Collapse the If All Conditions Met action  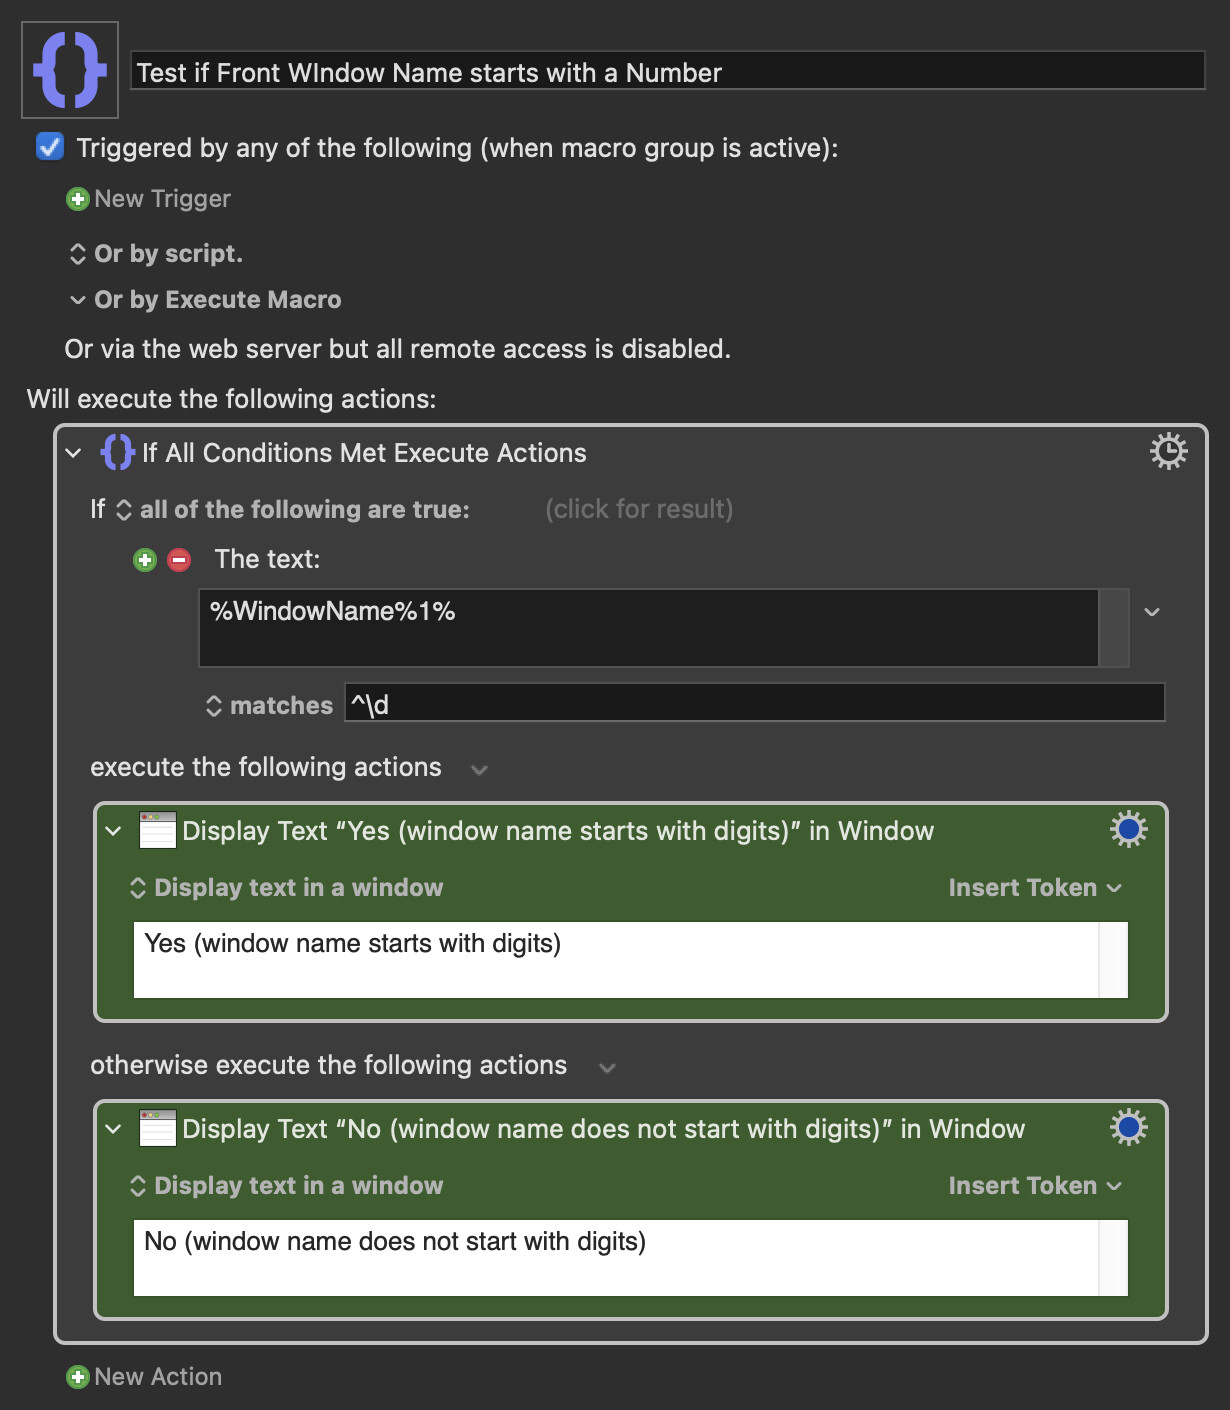[x=73, y=453]
